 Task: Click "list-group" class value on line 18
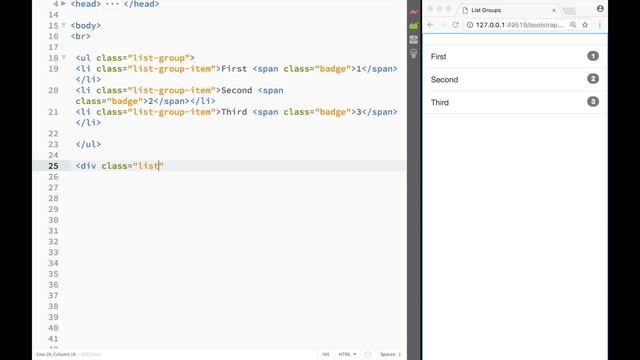[159, 58]
